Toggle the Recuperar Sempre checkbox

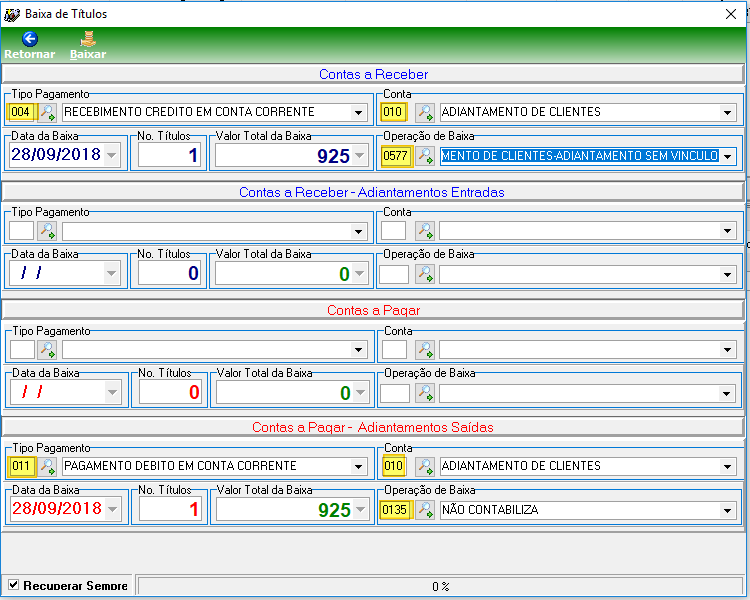[x=13, y=585]
